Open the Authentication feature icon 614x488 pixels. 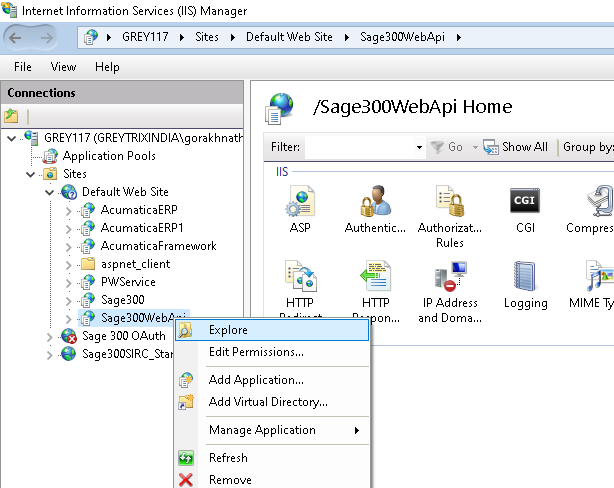(375, 201)
